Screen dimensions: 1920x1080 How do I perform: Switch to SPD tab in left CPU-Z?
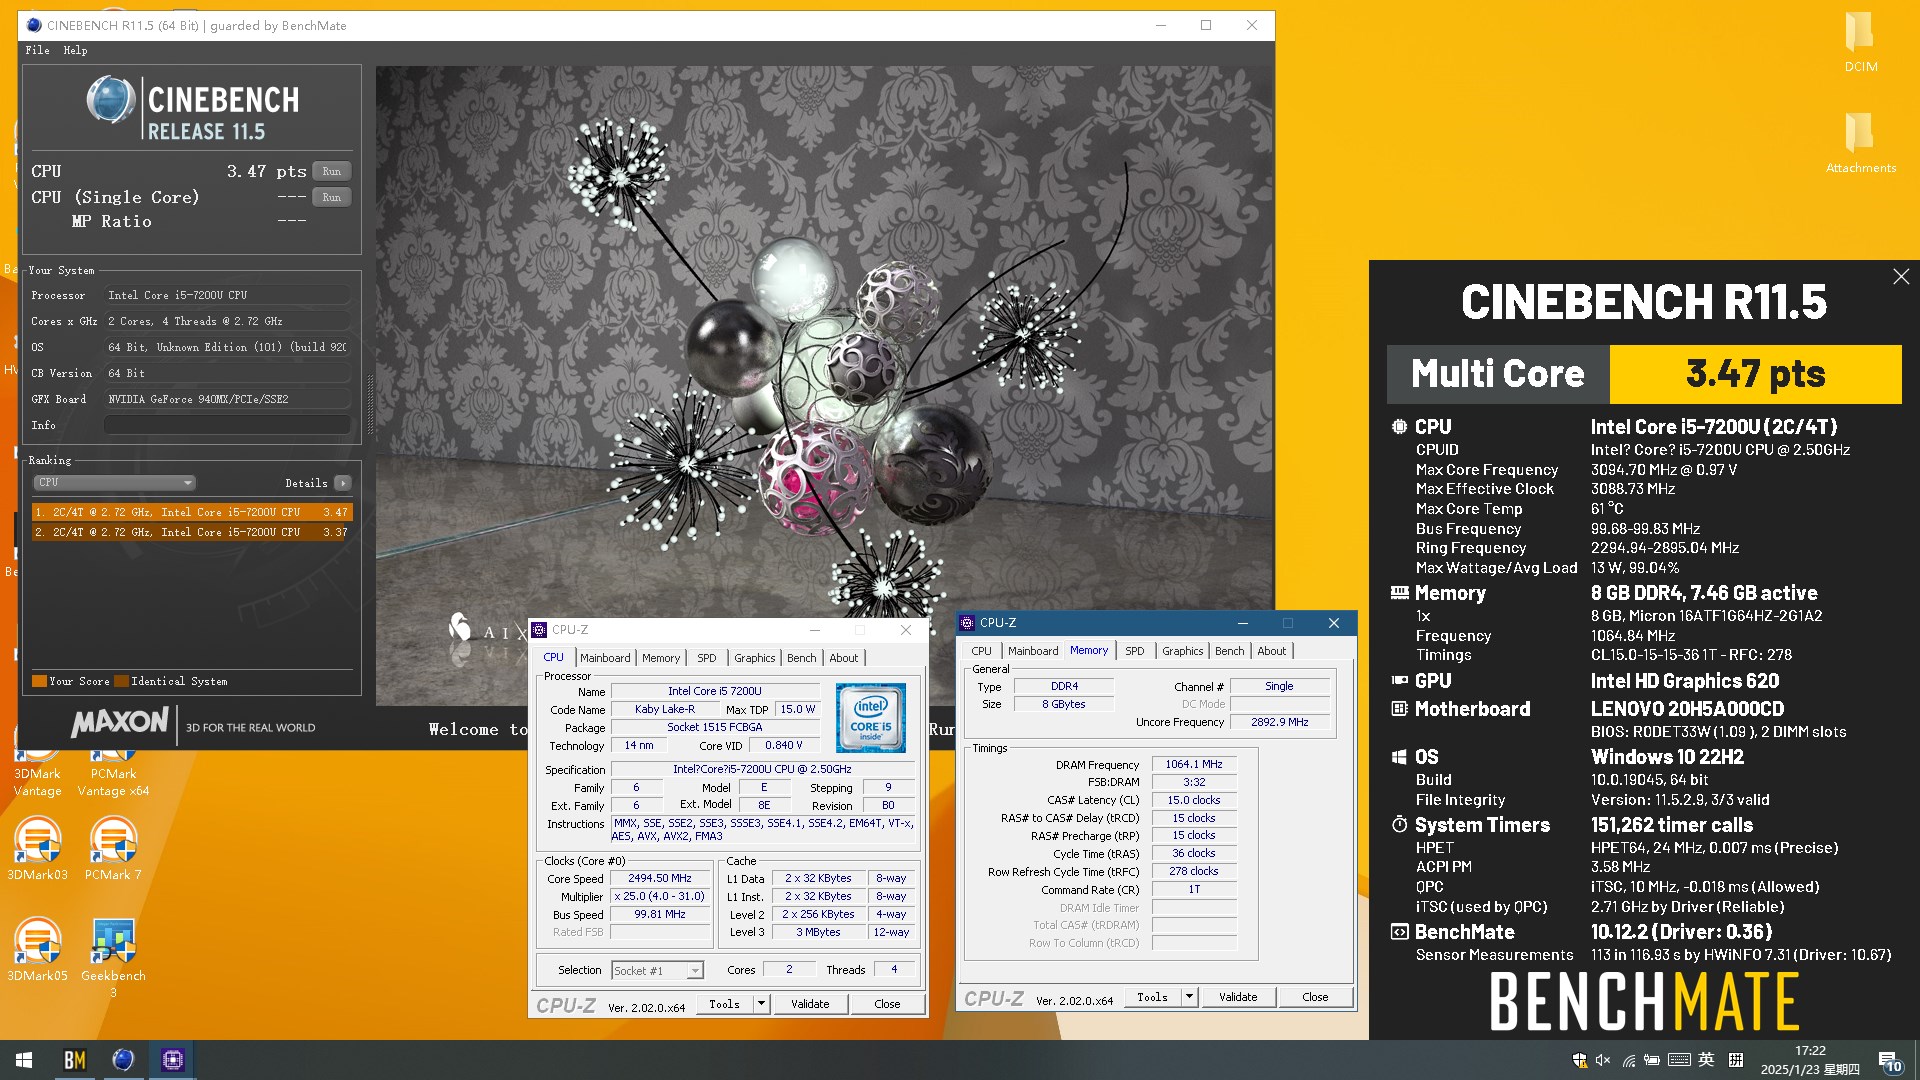pyautogui.click(x=707, y=658)
